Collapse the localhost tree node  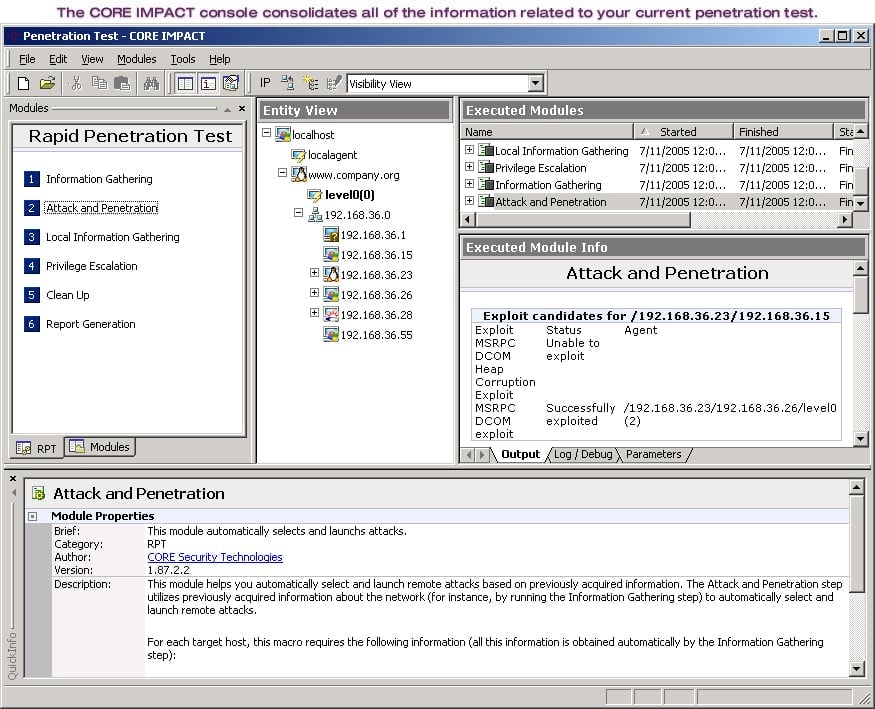point(266,133)
